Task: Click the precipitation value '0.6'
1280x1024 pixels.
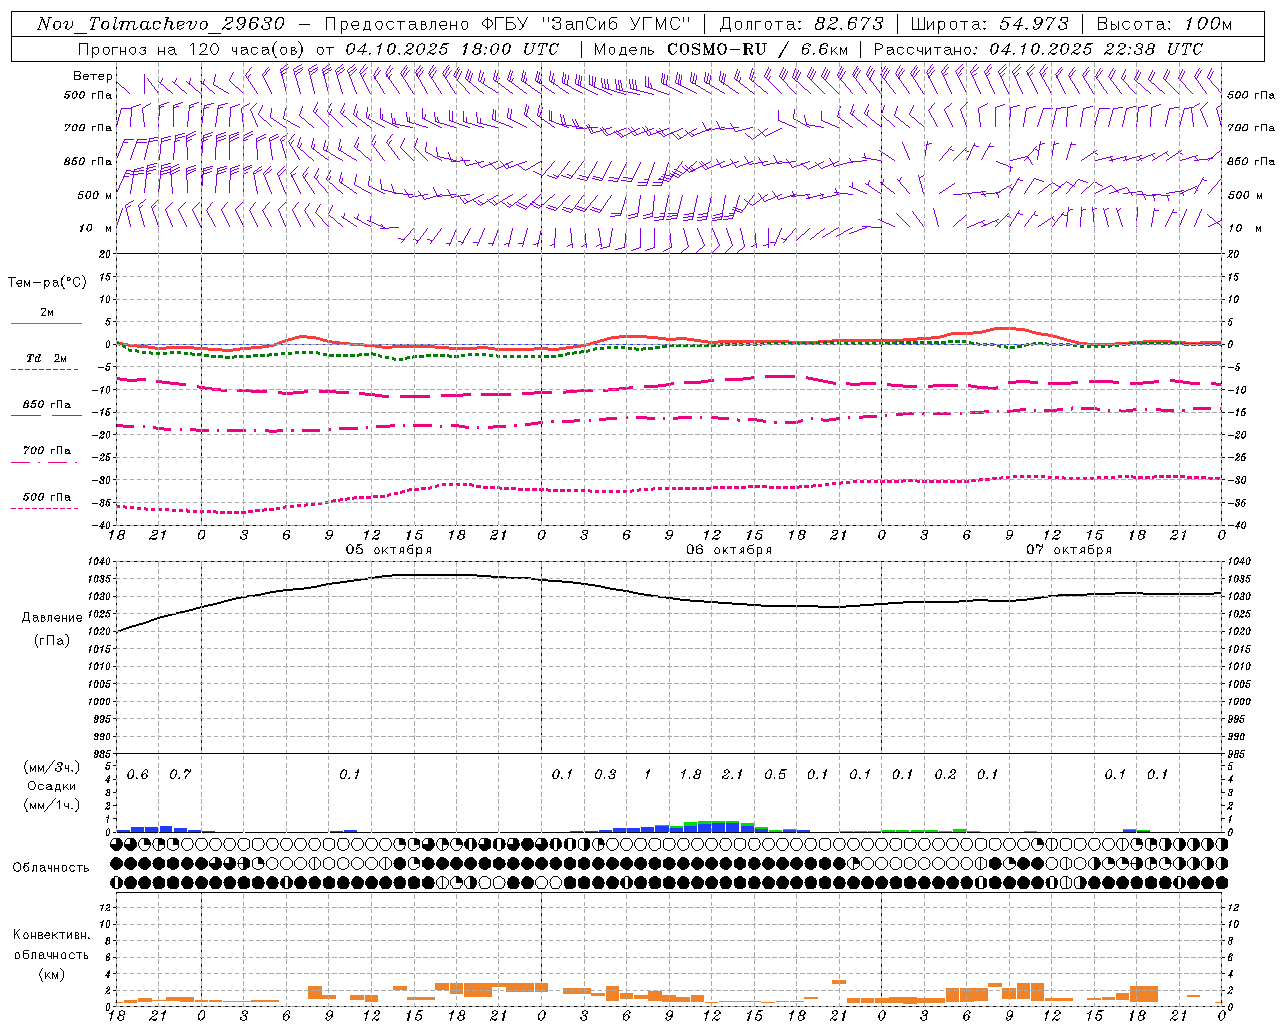Action: coord(138,775)
